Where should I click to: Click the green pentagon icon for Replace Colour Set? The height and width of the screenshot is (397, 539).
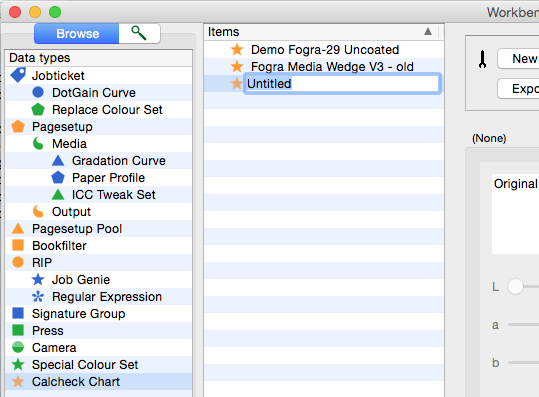click(x=38, y=109)
